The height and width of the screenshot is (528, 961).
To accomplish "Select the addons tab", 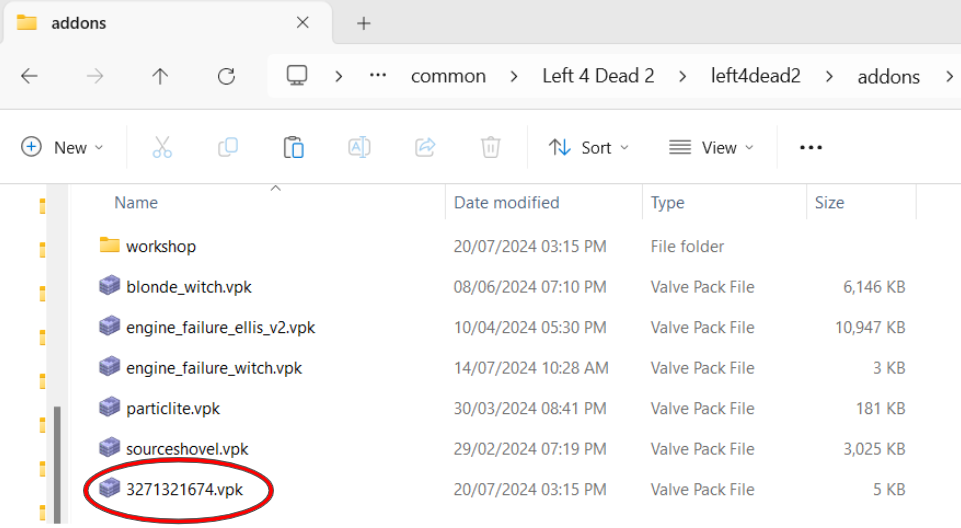I will [167, 23].
